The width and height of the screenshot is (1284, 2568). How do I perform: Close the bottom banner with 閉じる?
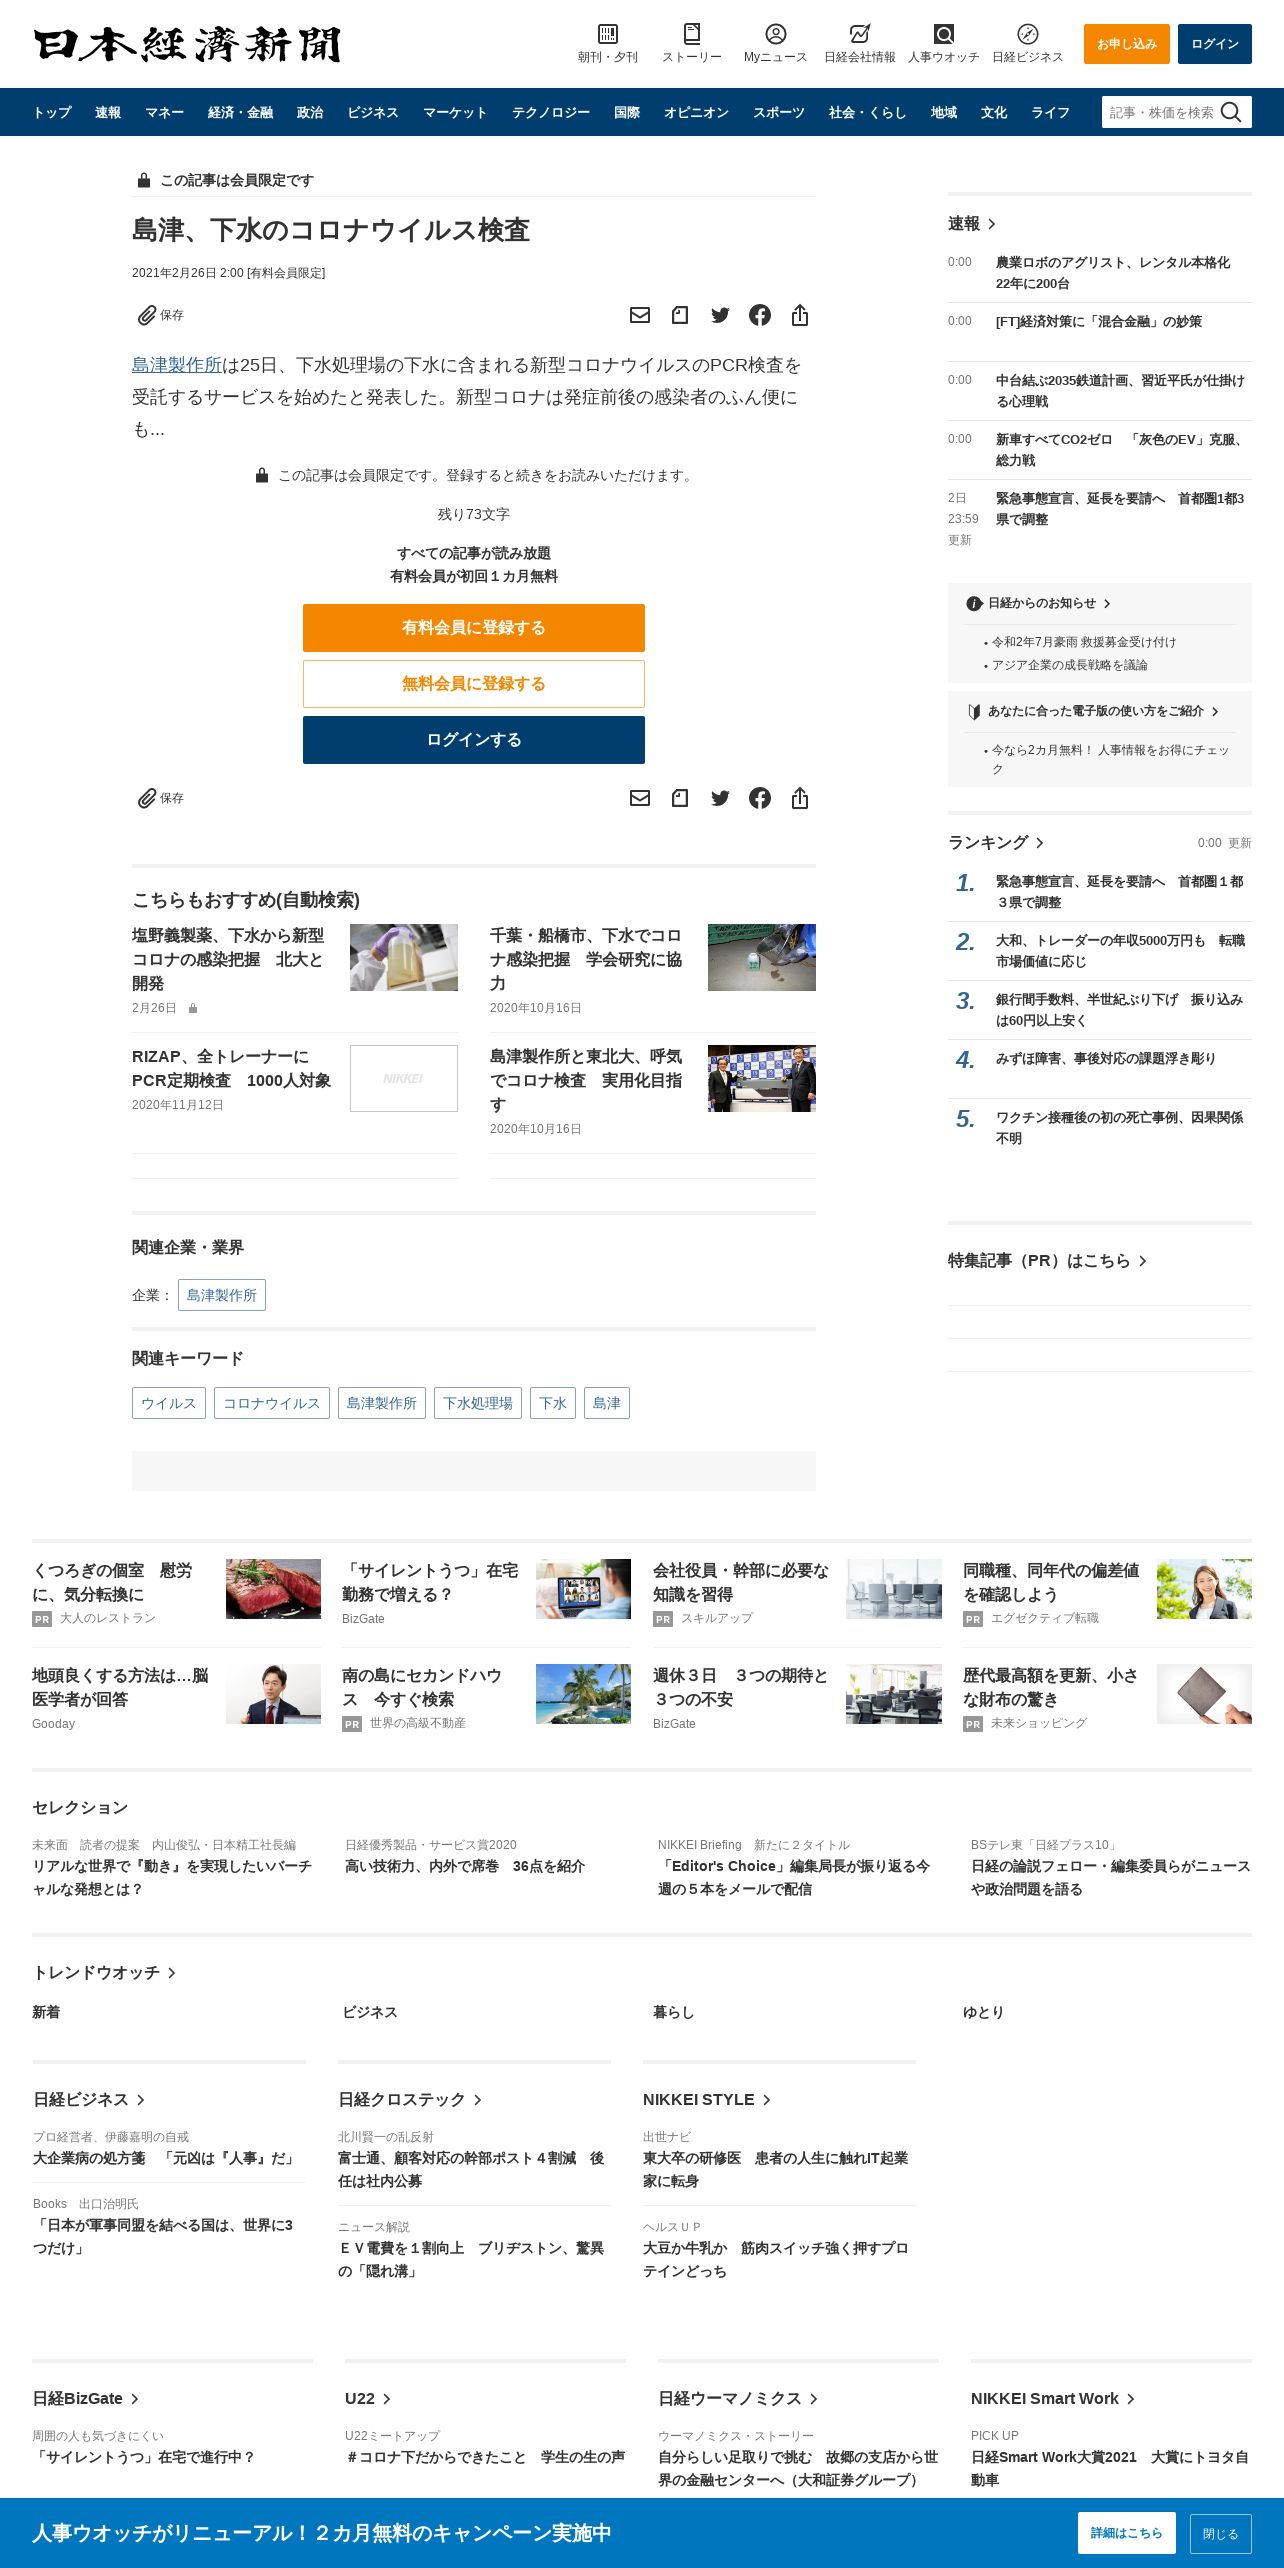click(1221, 2533)
